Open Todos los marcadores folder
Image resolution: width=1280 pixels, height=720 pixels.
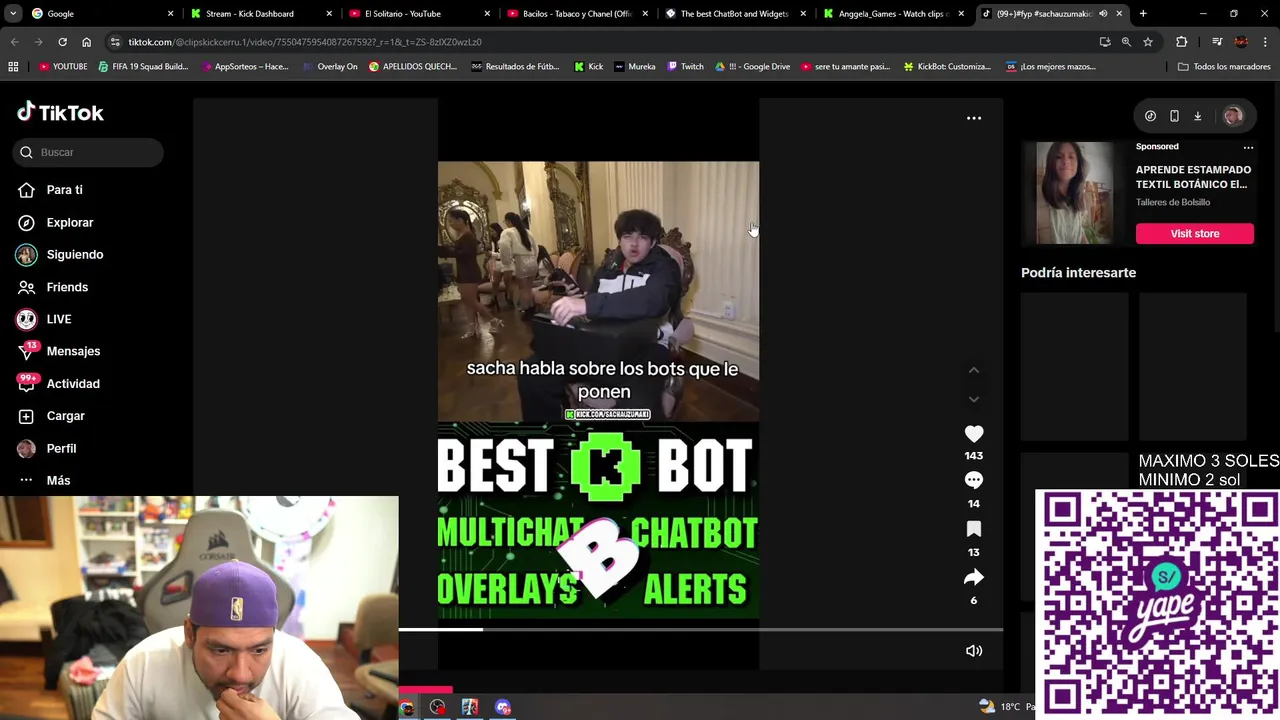tap(1224, 67)
